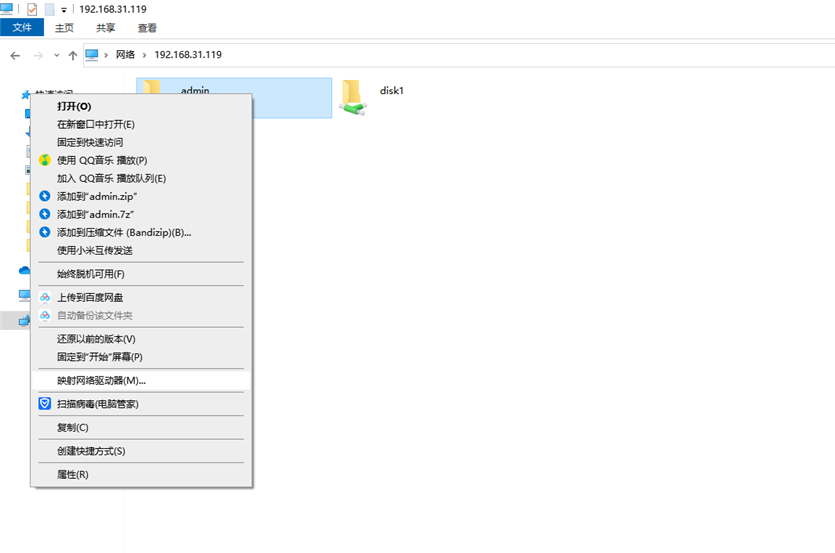835x553 pixels.
Task: Choose 属性(R) in the context menu
Action: 72,474
